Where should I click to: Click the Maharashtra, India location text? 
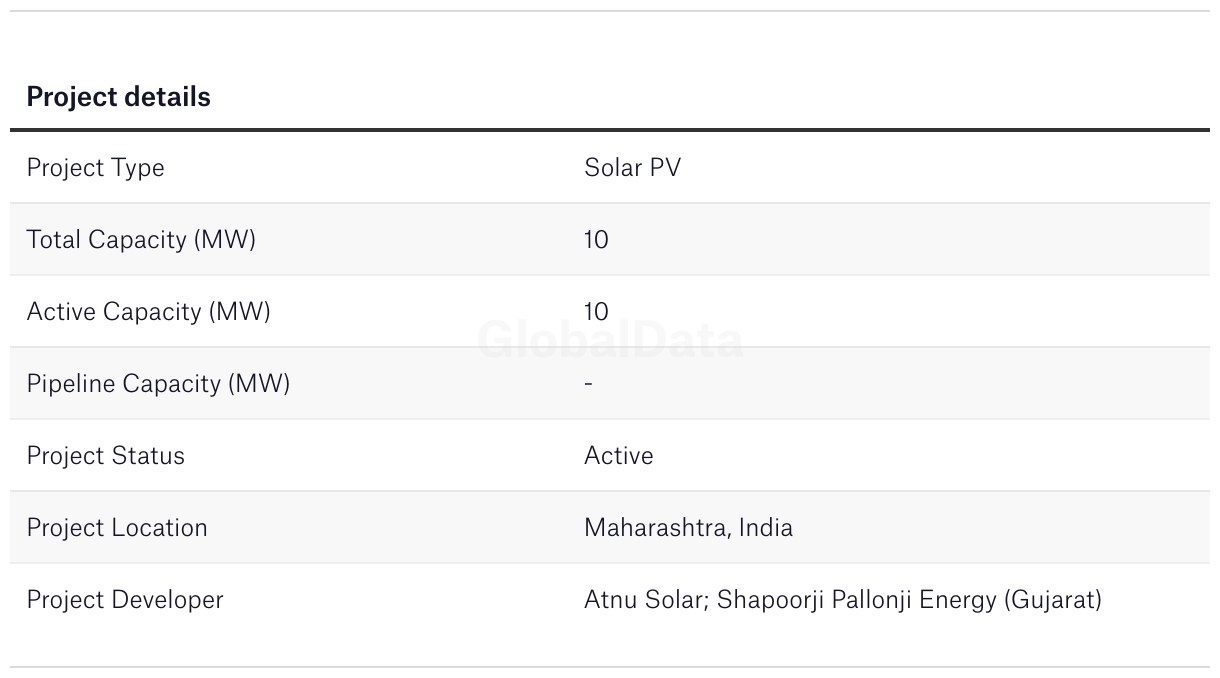pyautogui.click(x=688, y=528)
